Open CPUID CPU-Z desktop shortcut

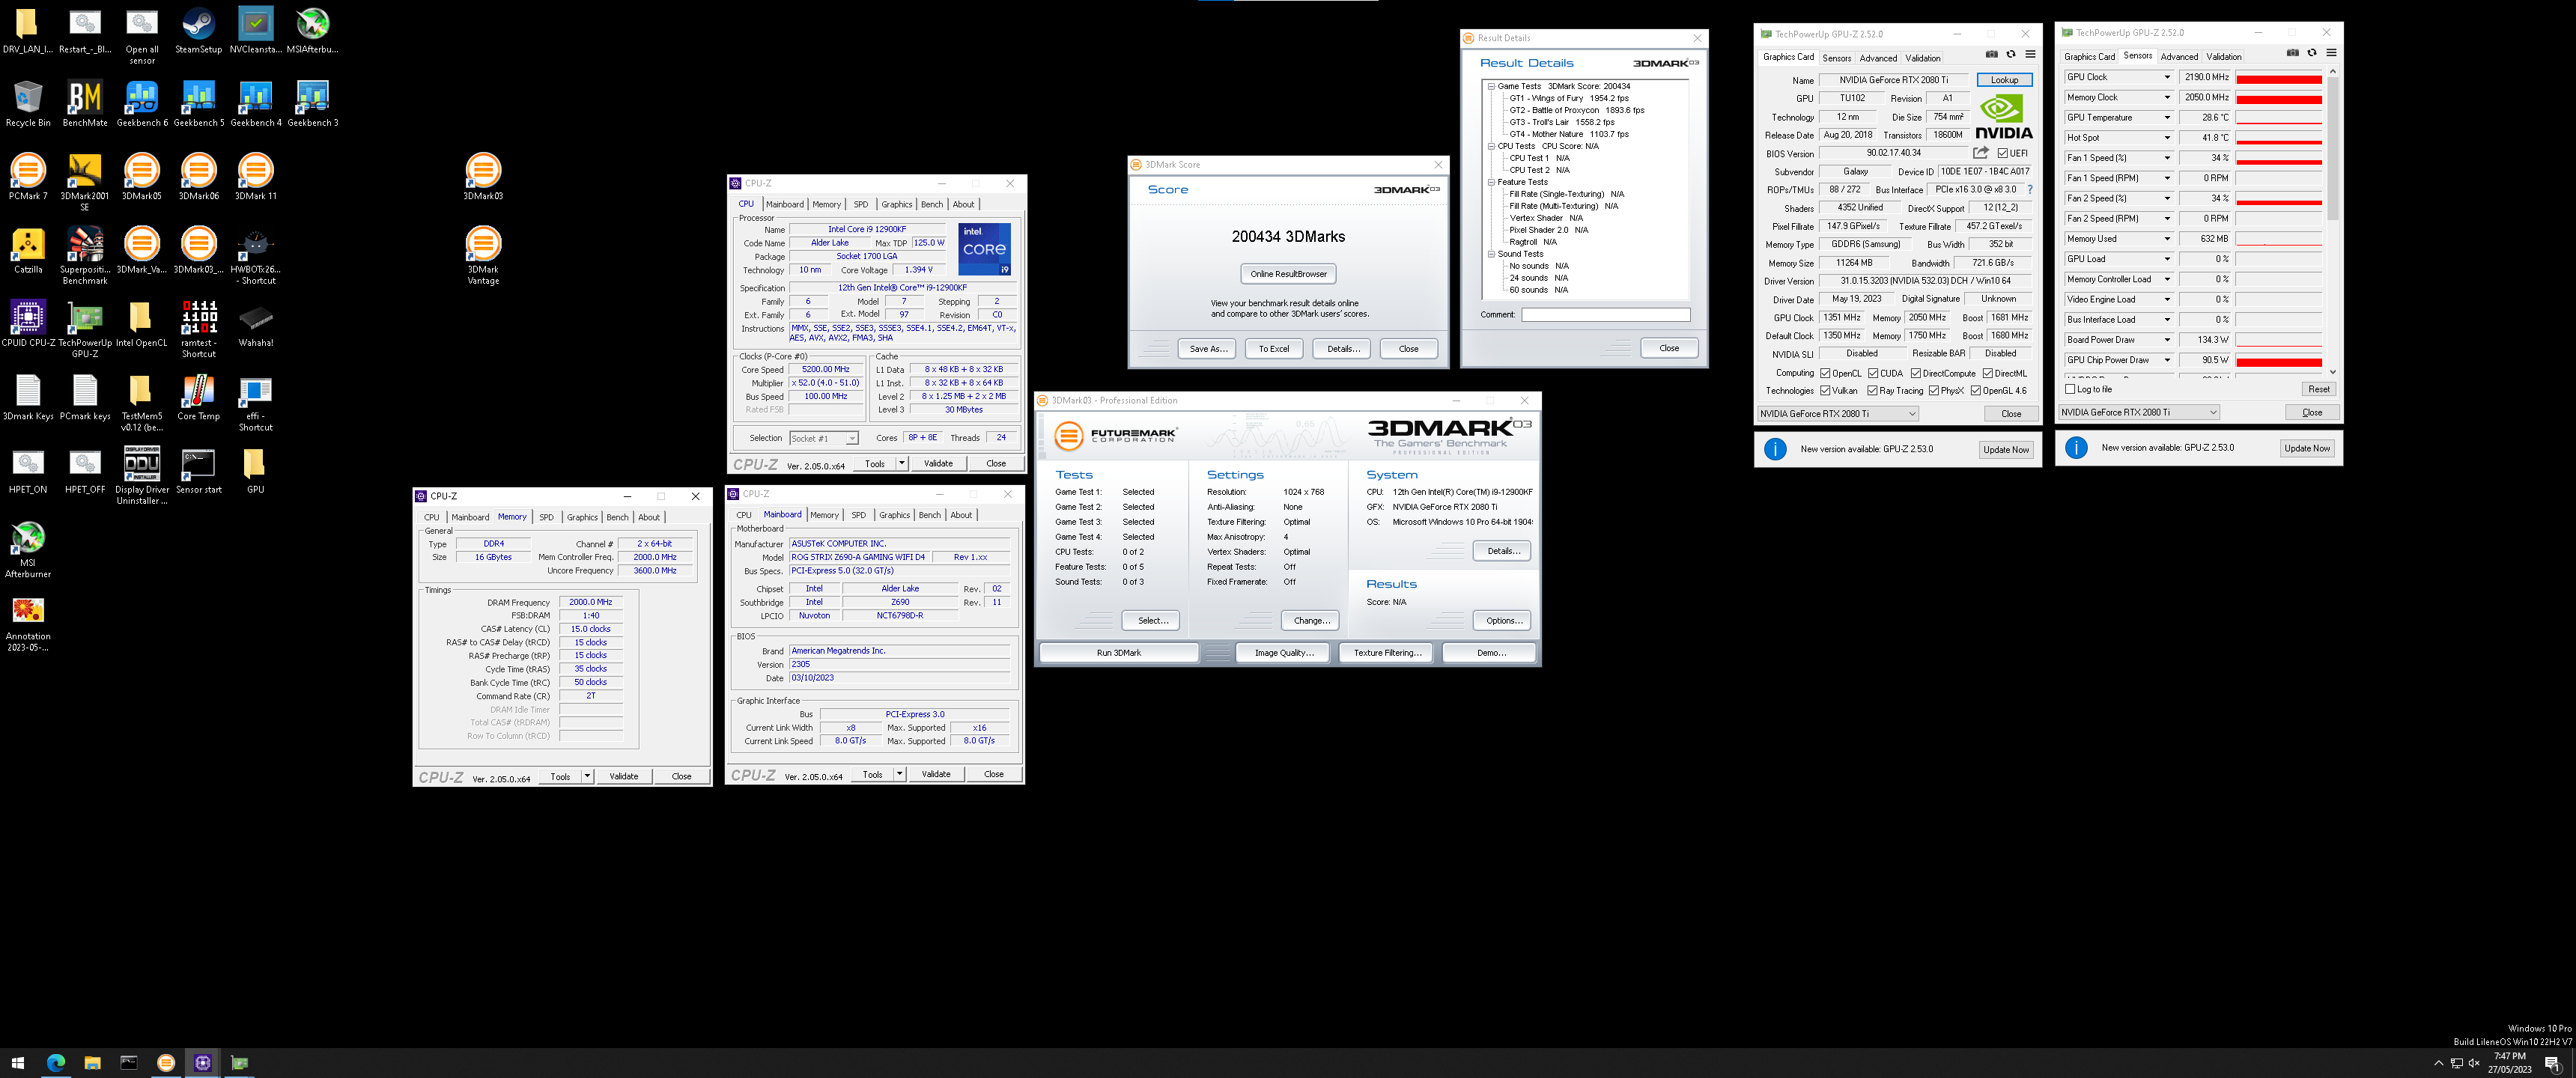click(28, 324)
